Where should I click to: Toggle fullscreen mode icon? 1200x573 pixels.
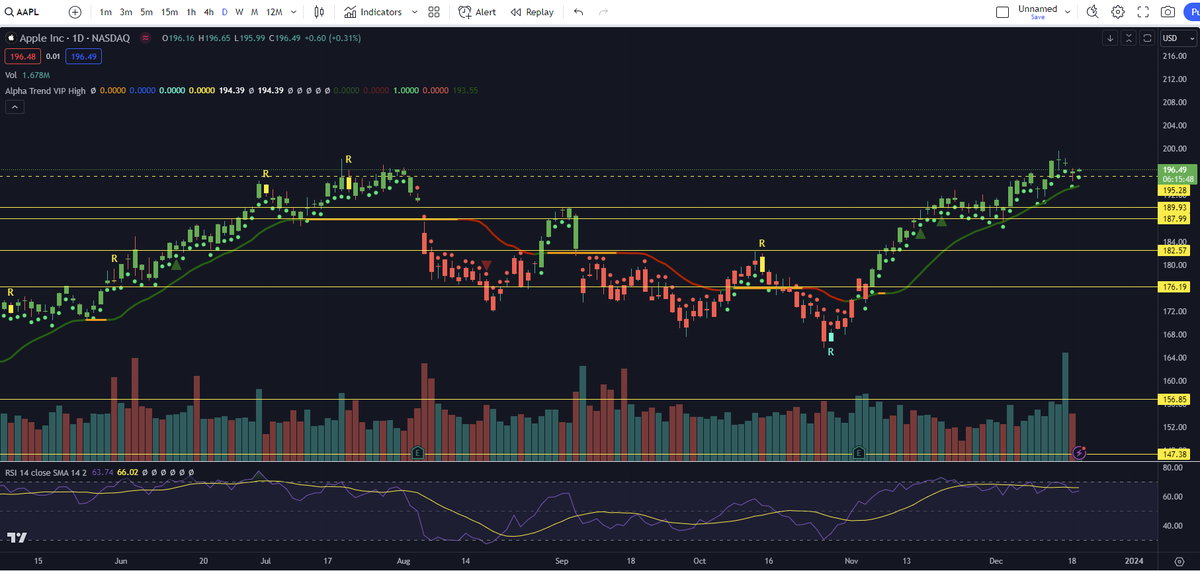pos(1143,12)
